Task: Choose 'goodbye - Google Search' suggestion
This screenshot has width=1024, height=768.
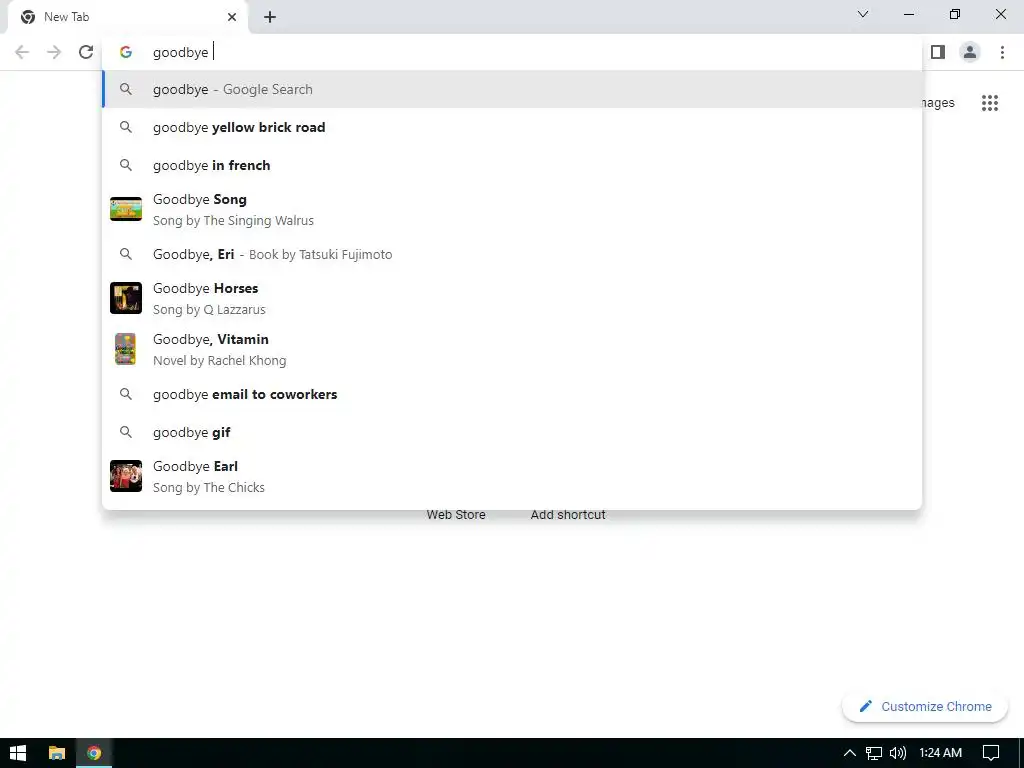Action: pos(512,89)
